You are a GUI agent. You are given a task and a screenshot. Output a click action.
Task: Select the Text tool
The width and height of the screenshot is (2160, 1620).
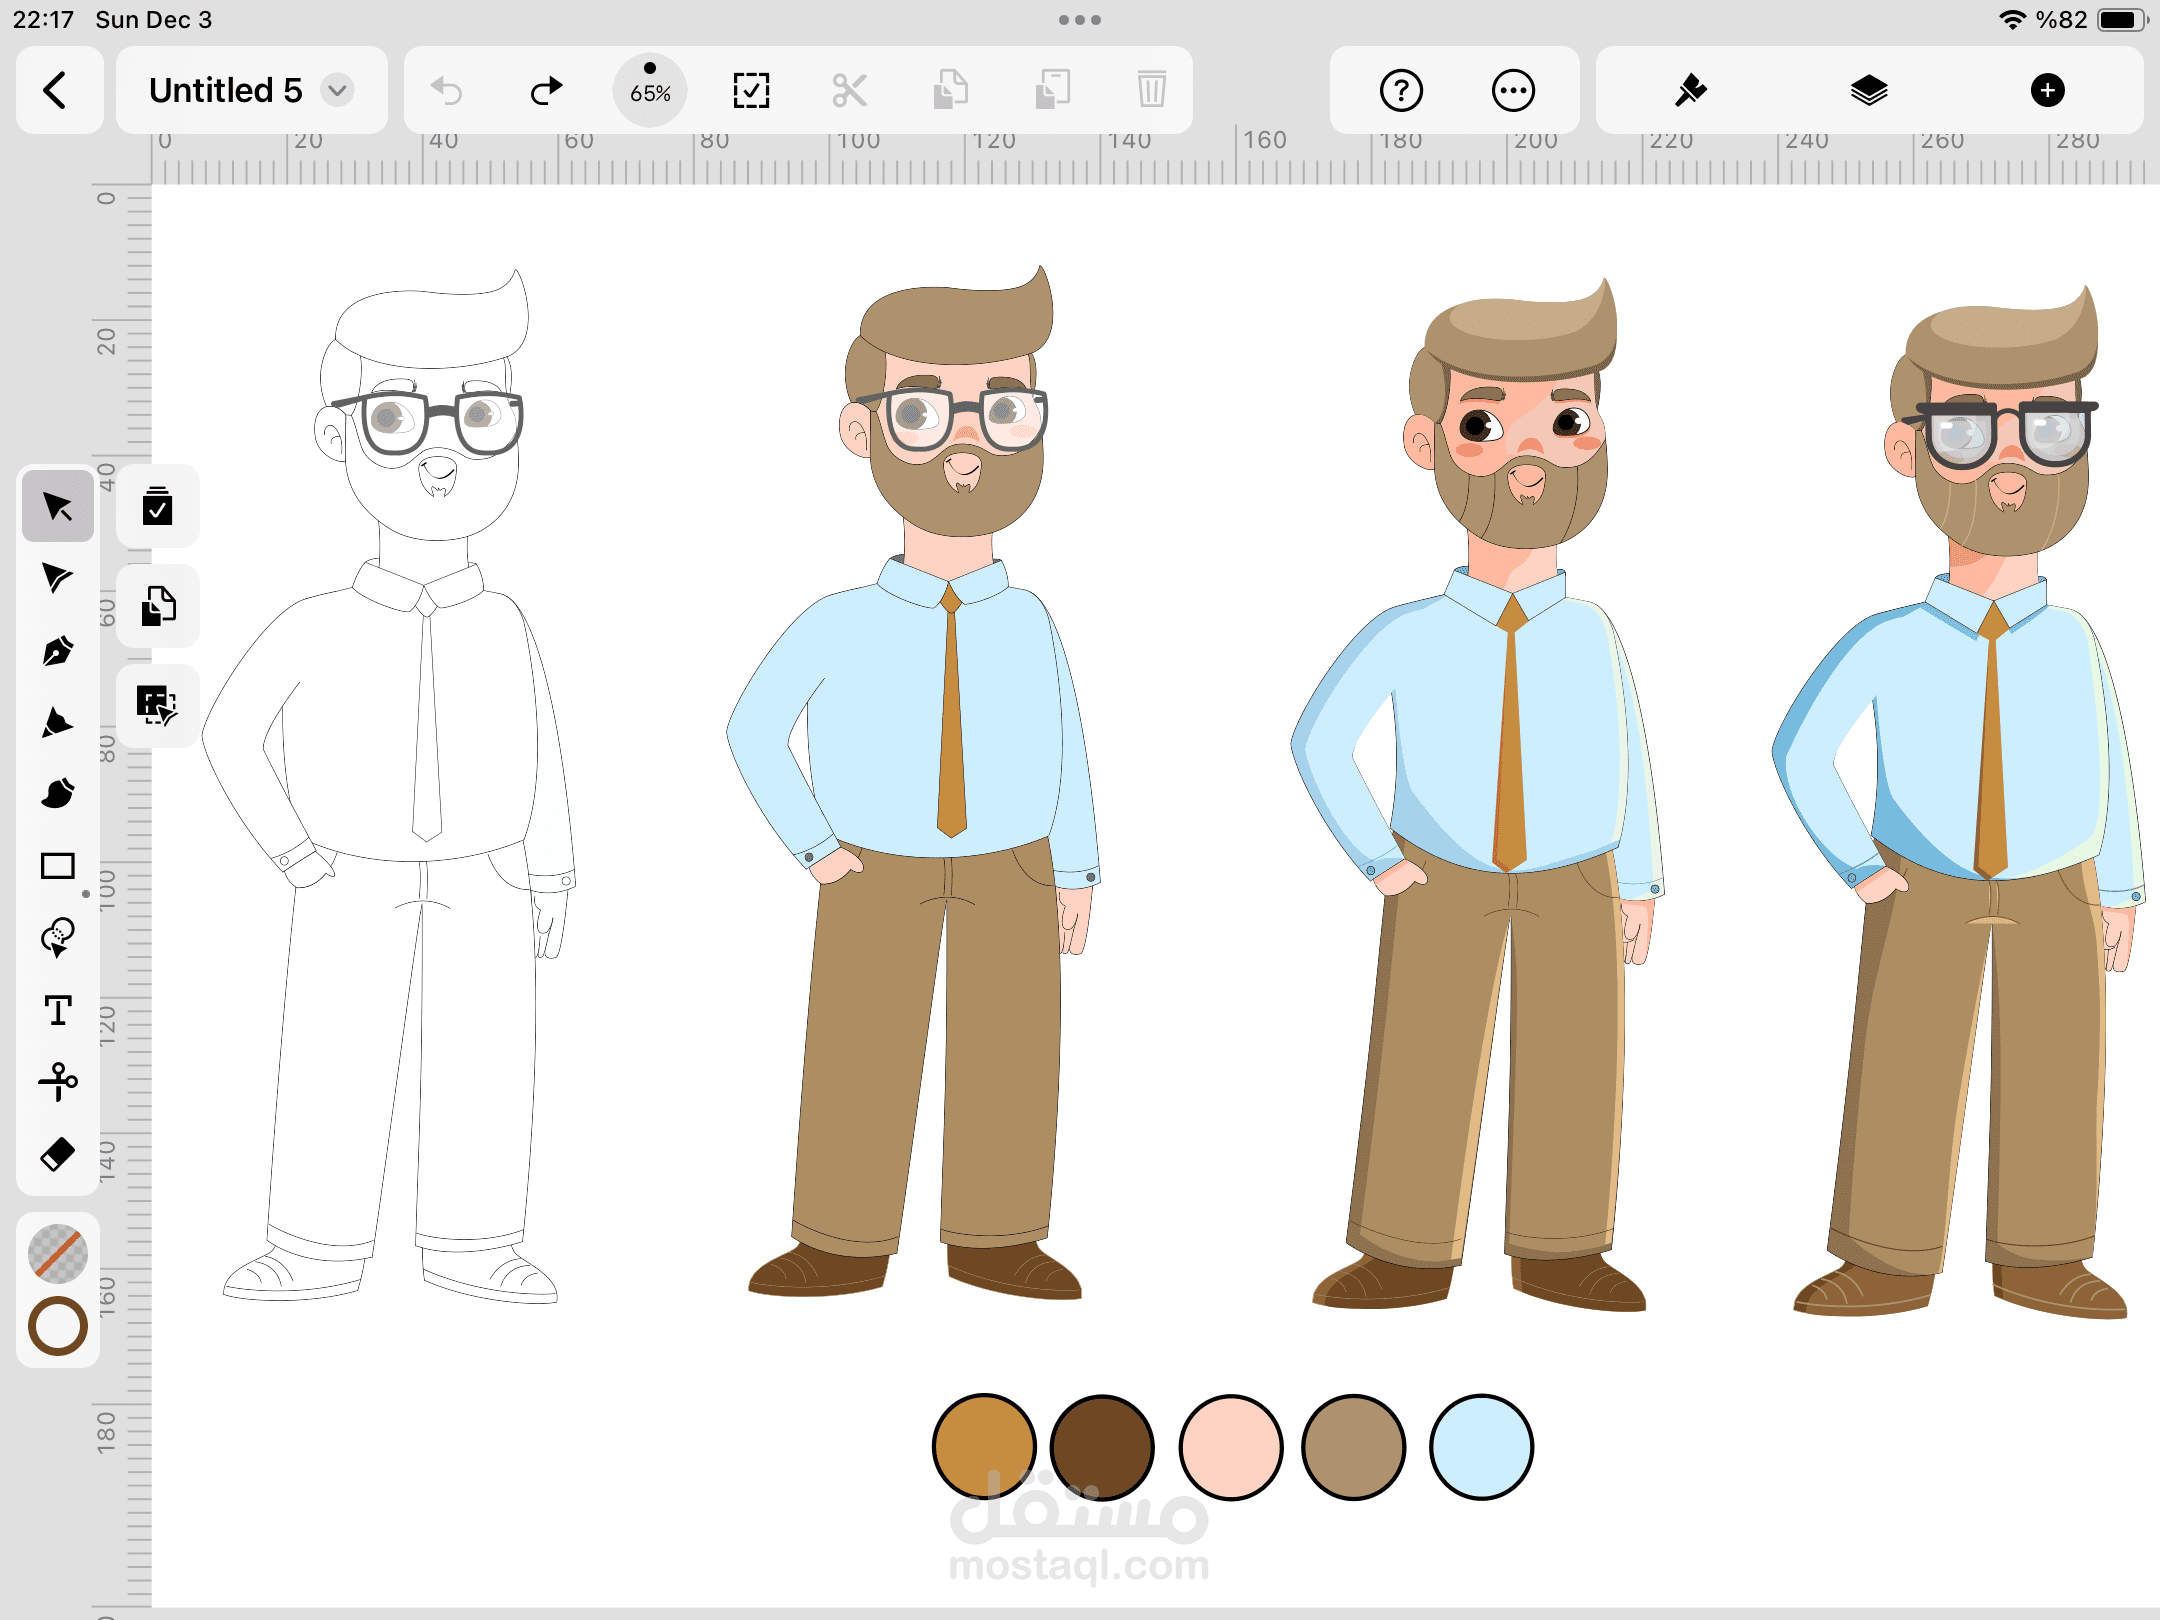click(x=58, y=1010)
